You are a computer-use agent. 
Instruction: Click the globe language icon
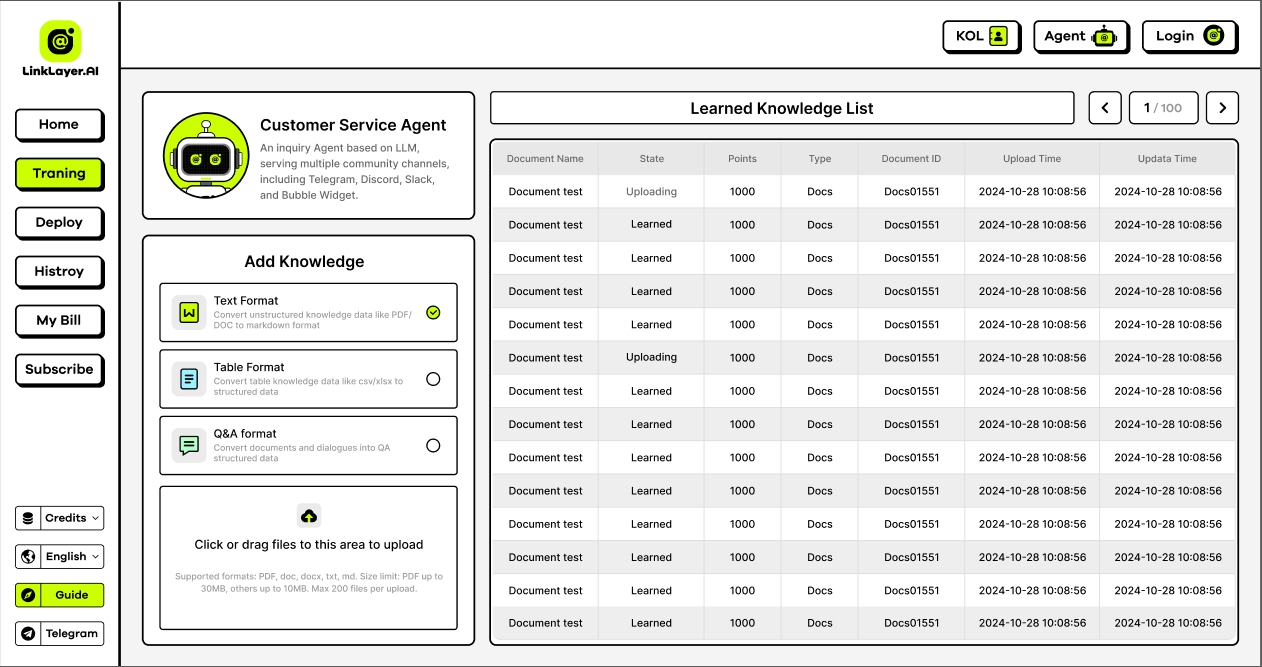coord(28,556)
